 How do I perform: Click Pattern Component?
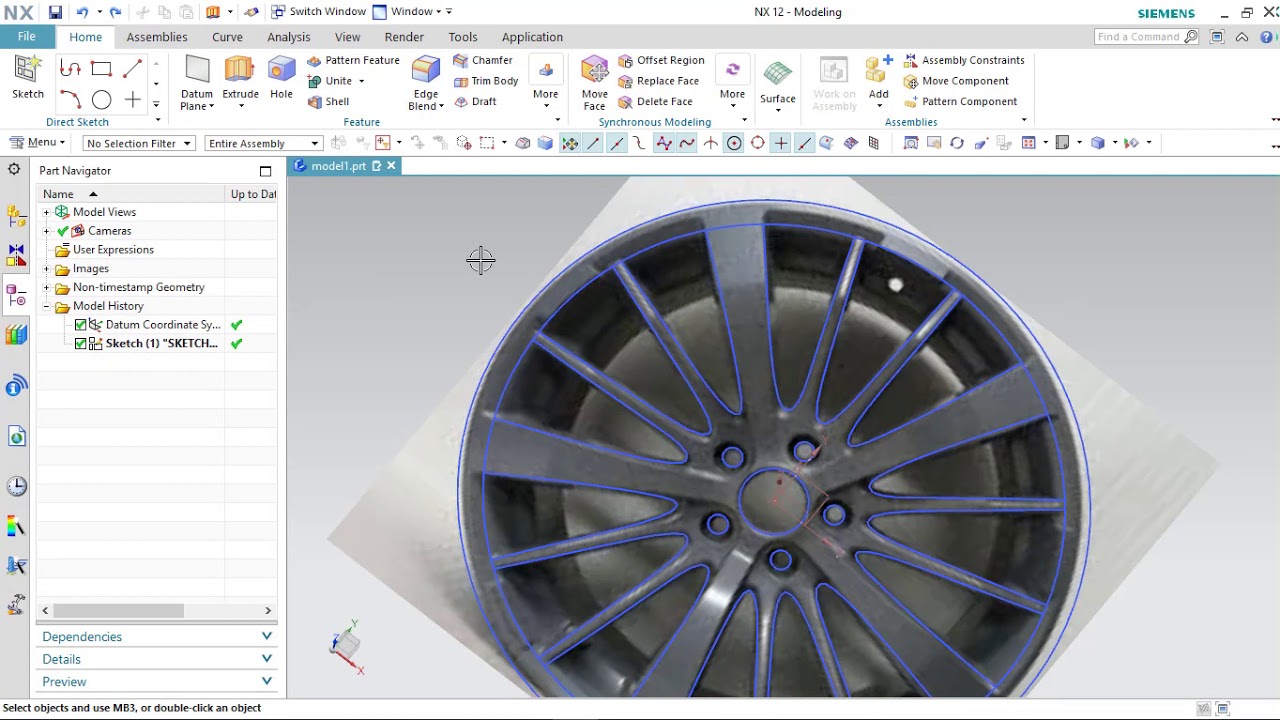(x=960, y=102)
